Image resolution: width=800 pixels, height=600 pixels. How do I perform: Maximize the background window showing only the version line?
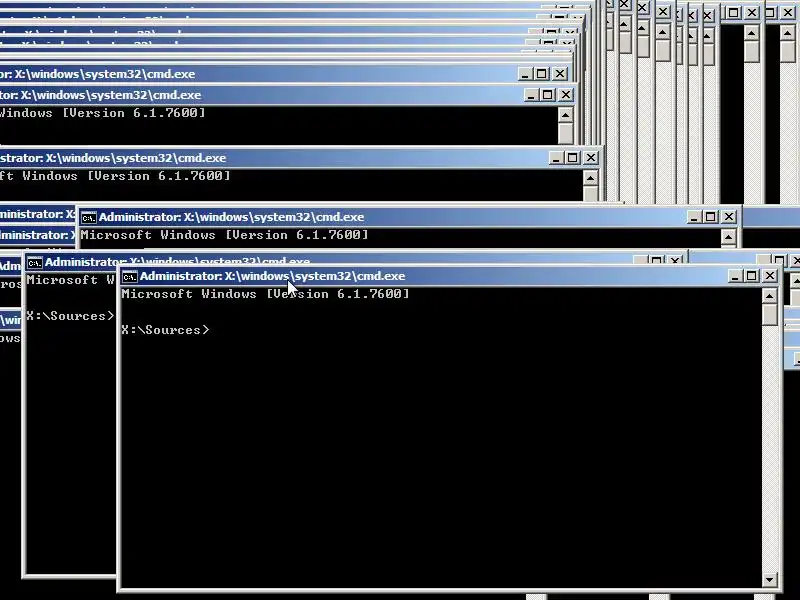coord(711,217)
